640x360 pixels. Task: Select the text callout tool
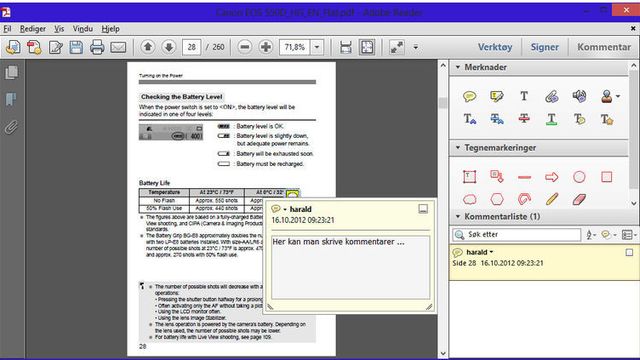tap(497, 177)
